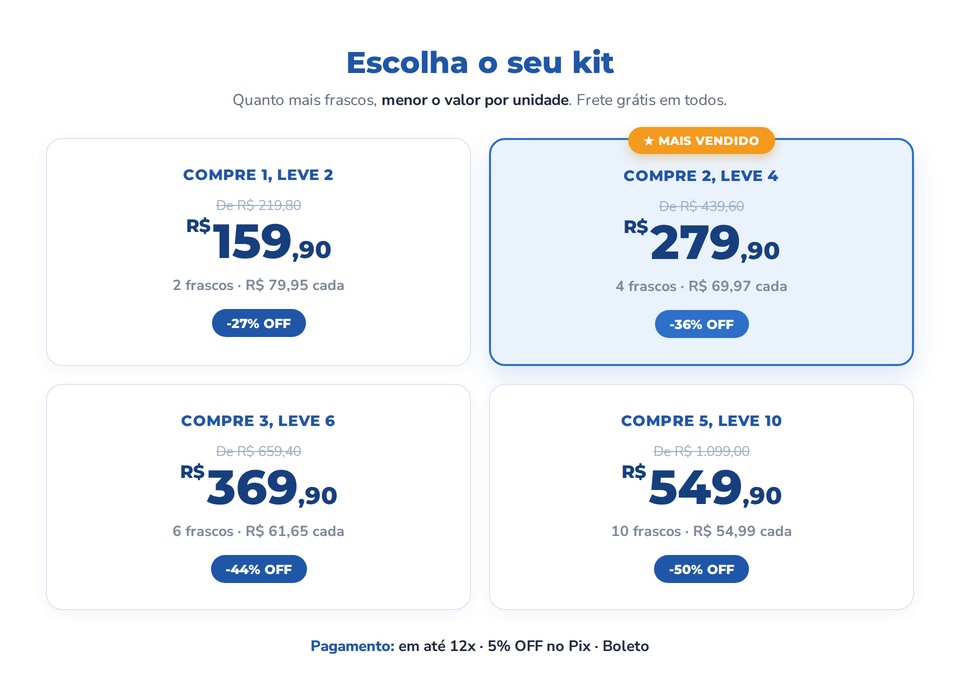Click the Mais Vendido orange badge
This screenshot has height=696, width=960.
pyautogui.click(x=701, y=141)
